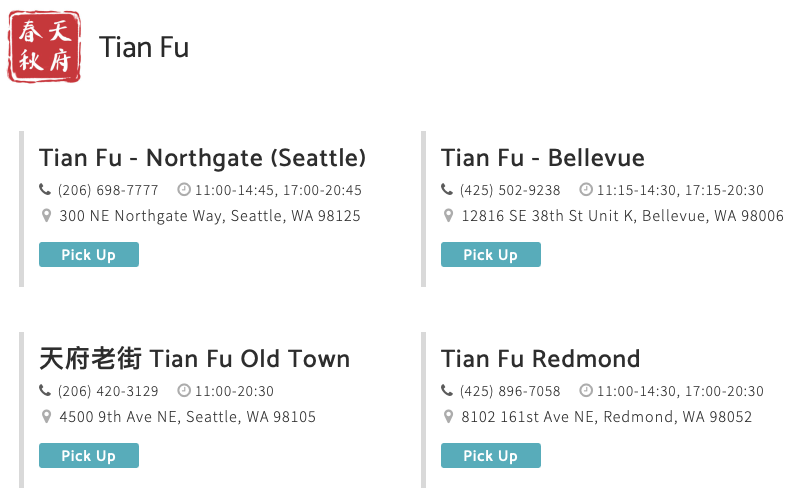
Task: Open the Tian Fu Redmond heading
Action: point(540,359)
